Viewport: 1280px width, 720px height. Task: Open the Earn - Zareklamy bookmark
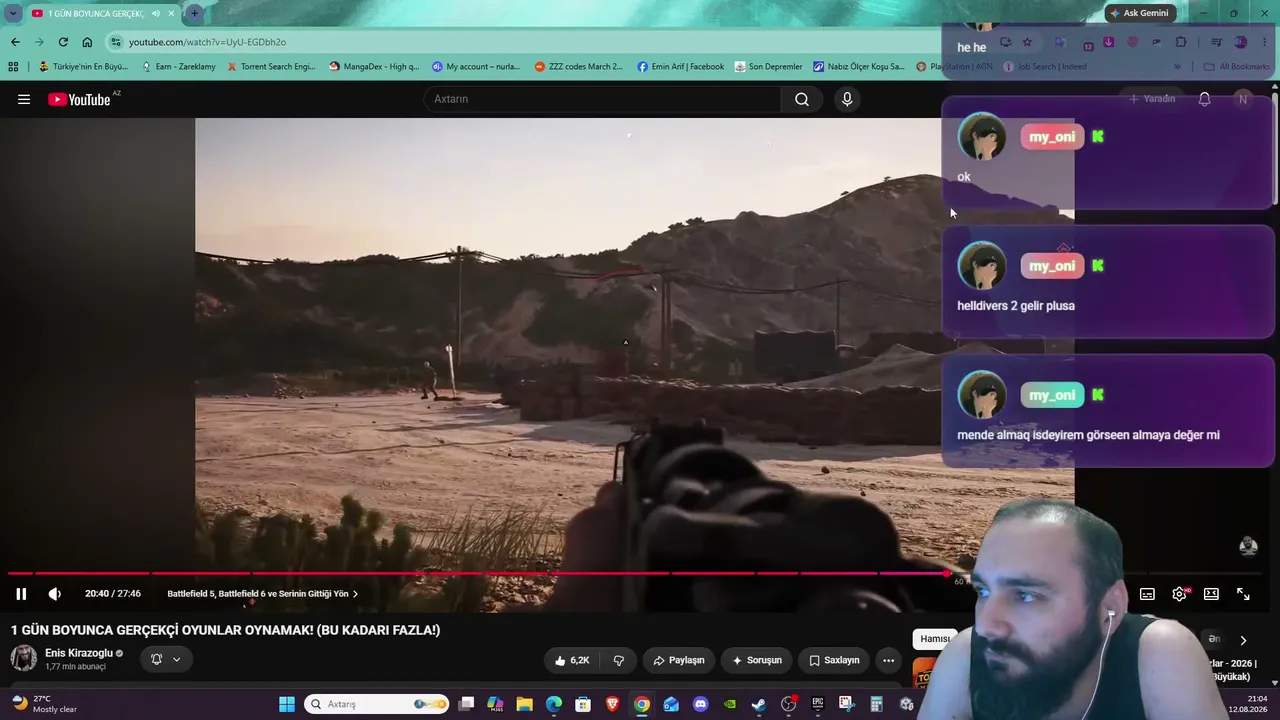click(179, 67)
